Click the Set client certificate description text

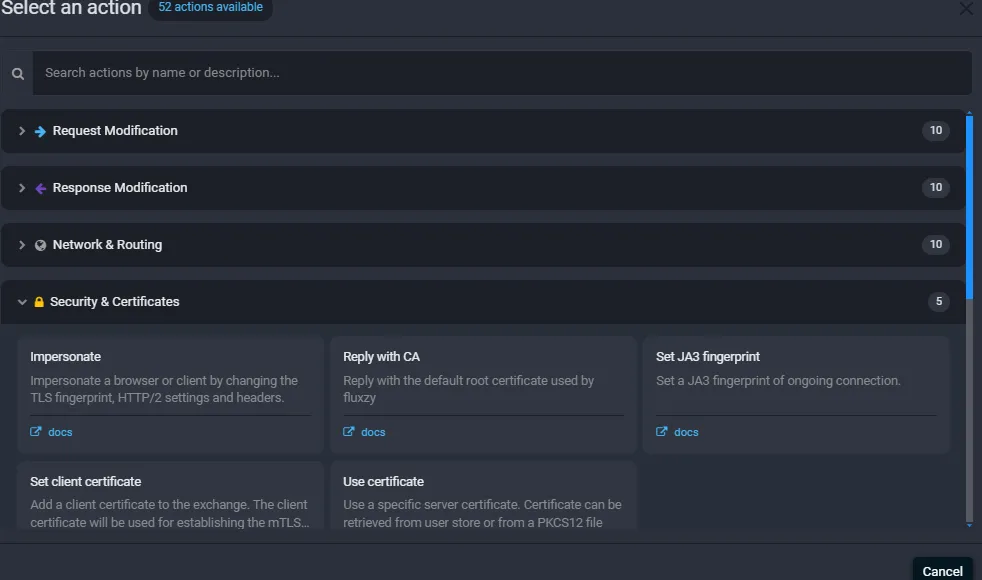(170, 514)
